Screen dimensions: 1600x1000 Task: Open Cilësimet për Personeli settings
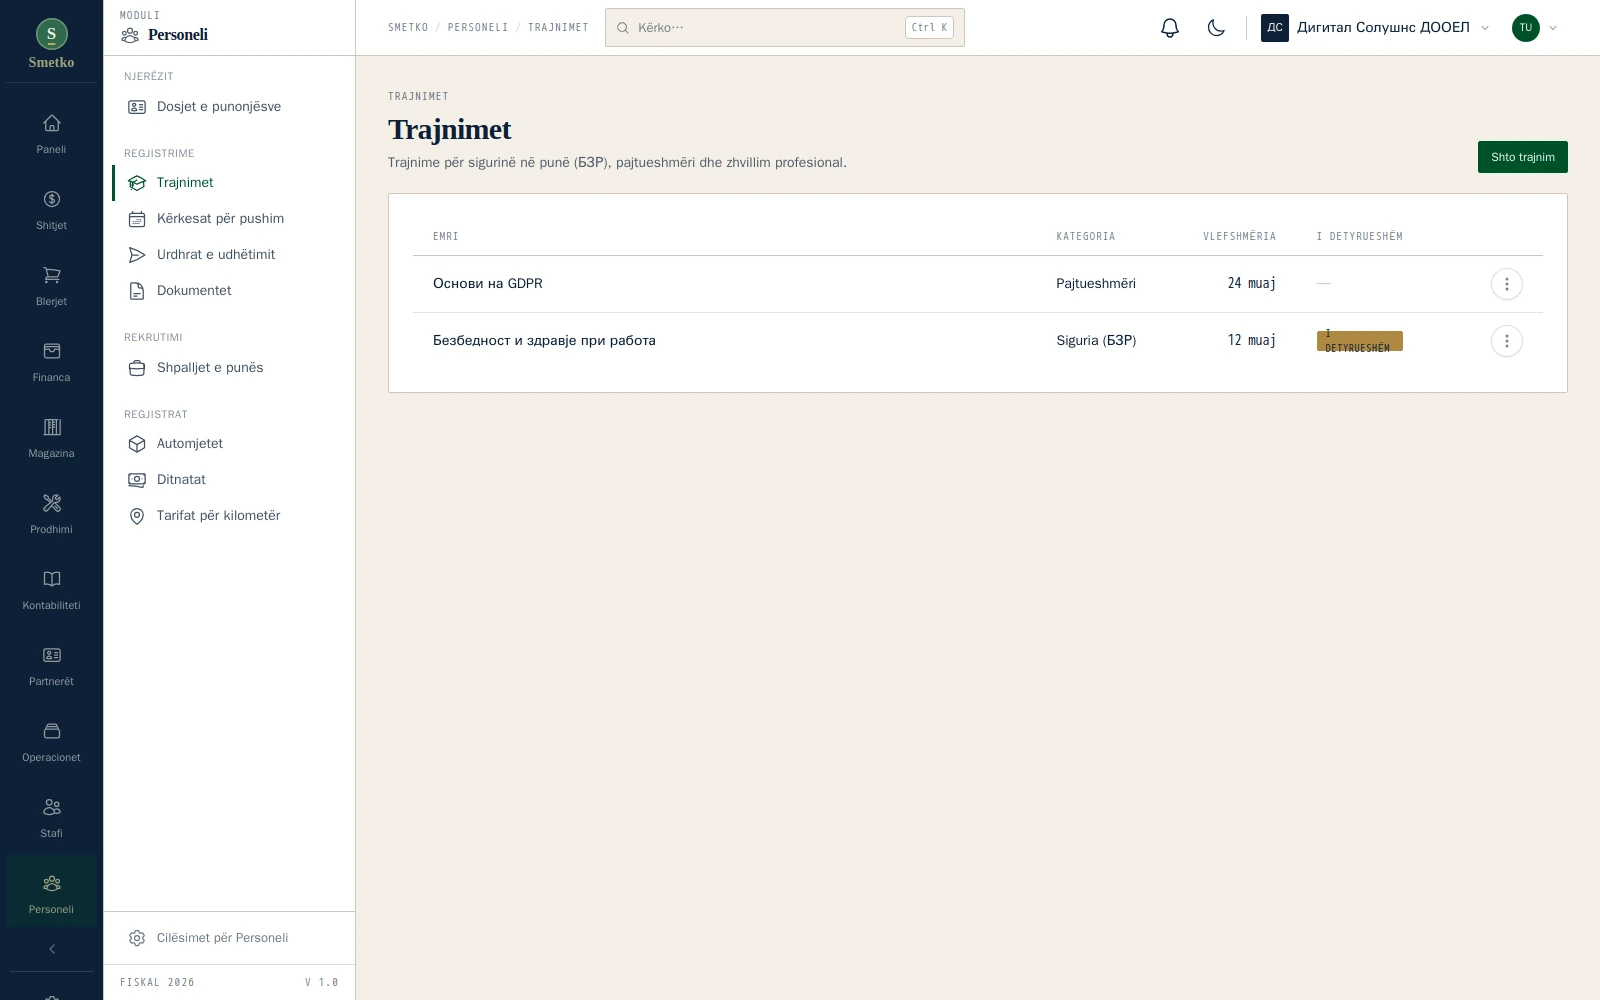click(229, 938)
